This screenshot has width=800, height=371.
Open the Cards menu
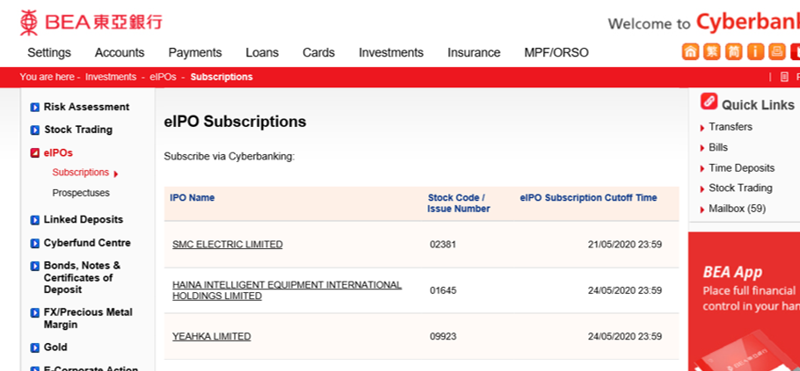318,53
